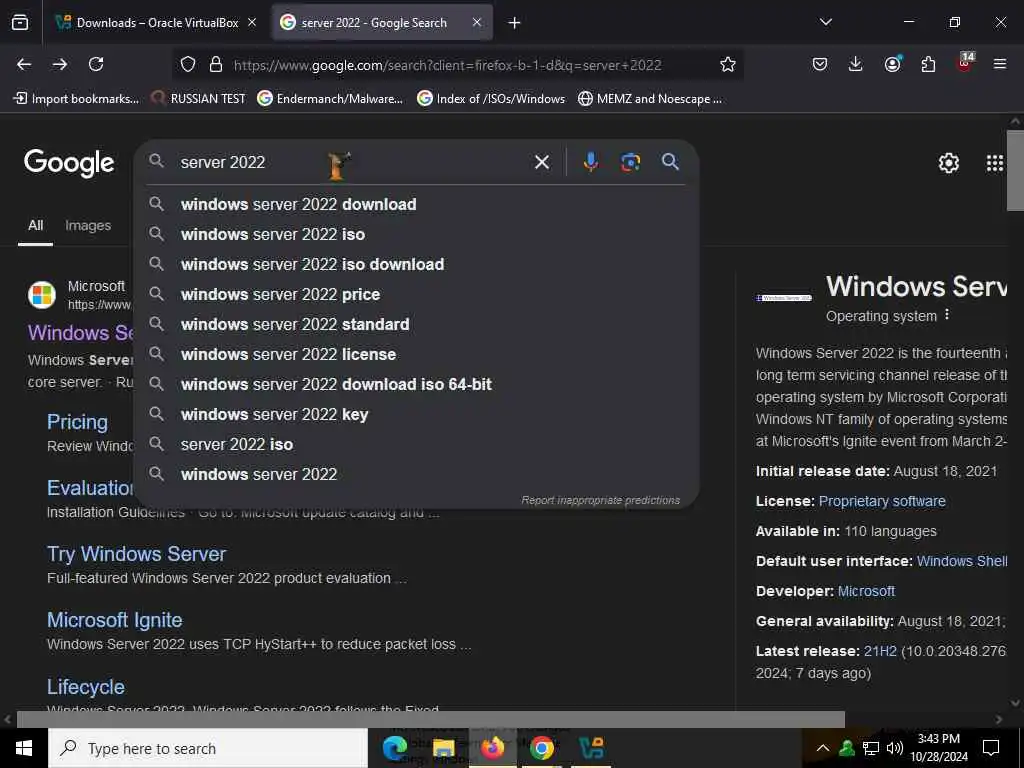Choose suggestion windows server 2022 iso download

tap(417, 264)
